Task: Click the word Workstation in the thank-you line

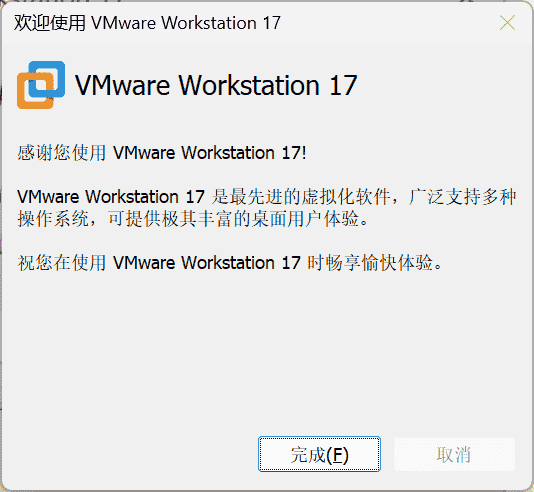Action: pos(228,153)
